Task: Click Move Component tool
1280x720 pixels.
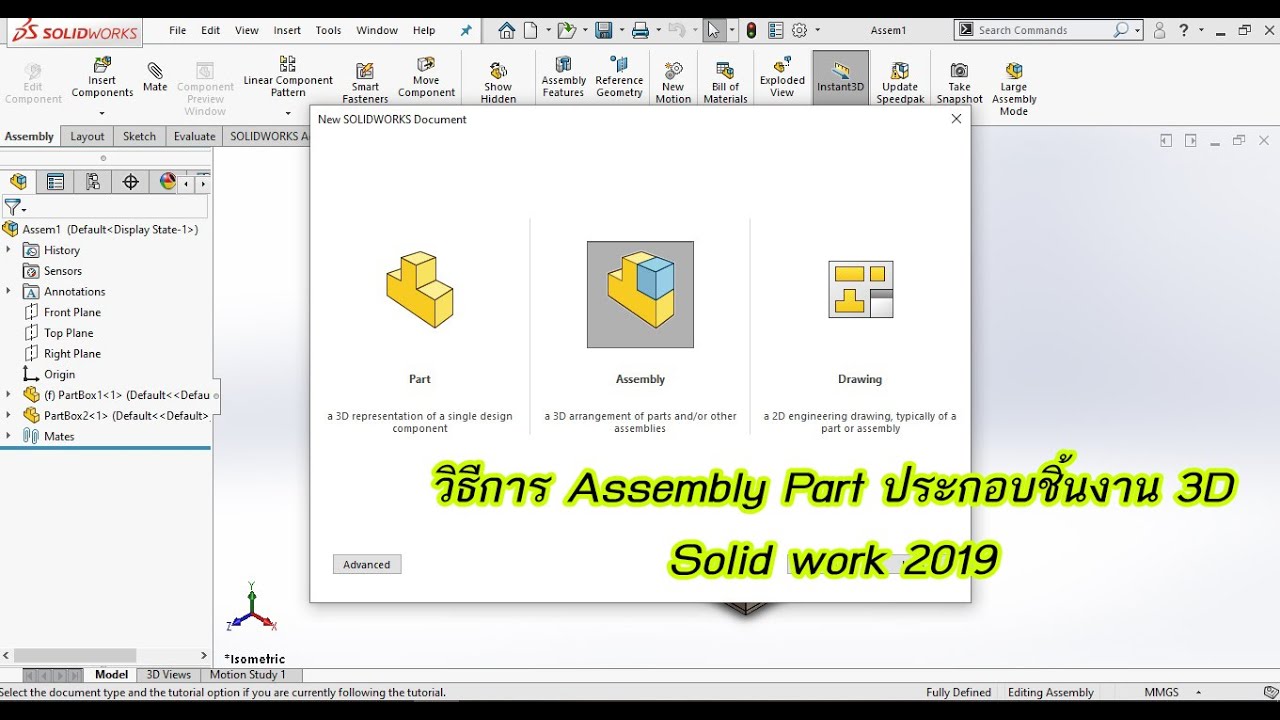Action: [426, 77]
